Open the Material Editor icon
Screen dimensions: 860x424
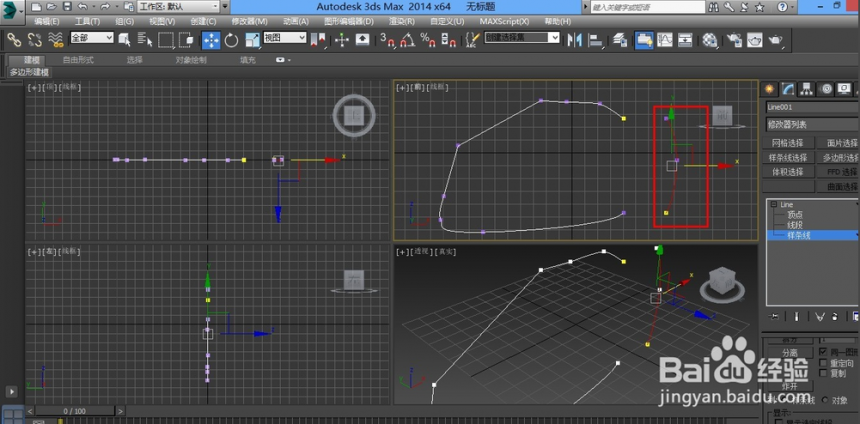tap(710, 40)
